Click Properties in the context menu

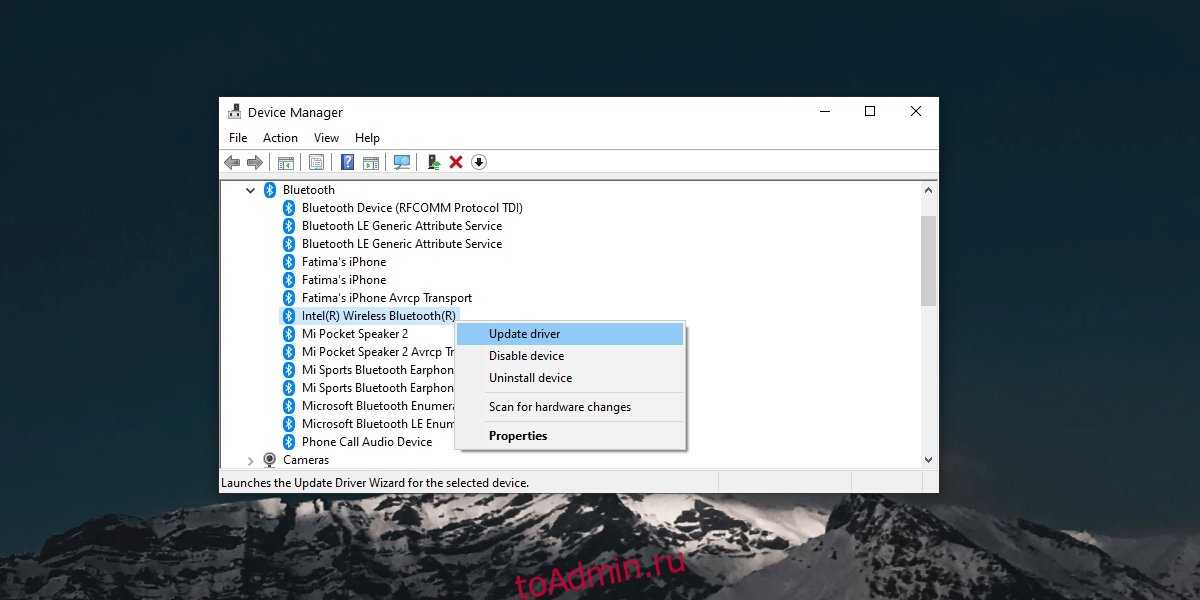(x=518, y=436)
